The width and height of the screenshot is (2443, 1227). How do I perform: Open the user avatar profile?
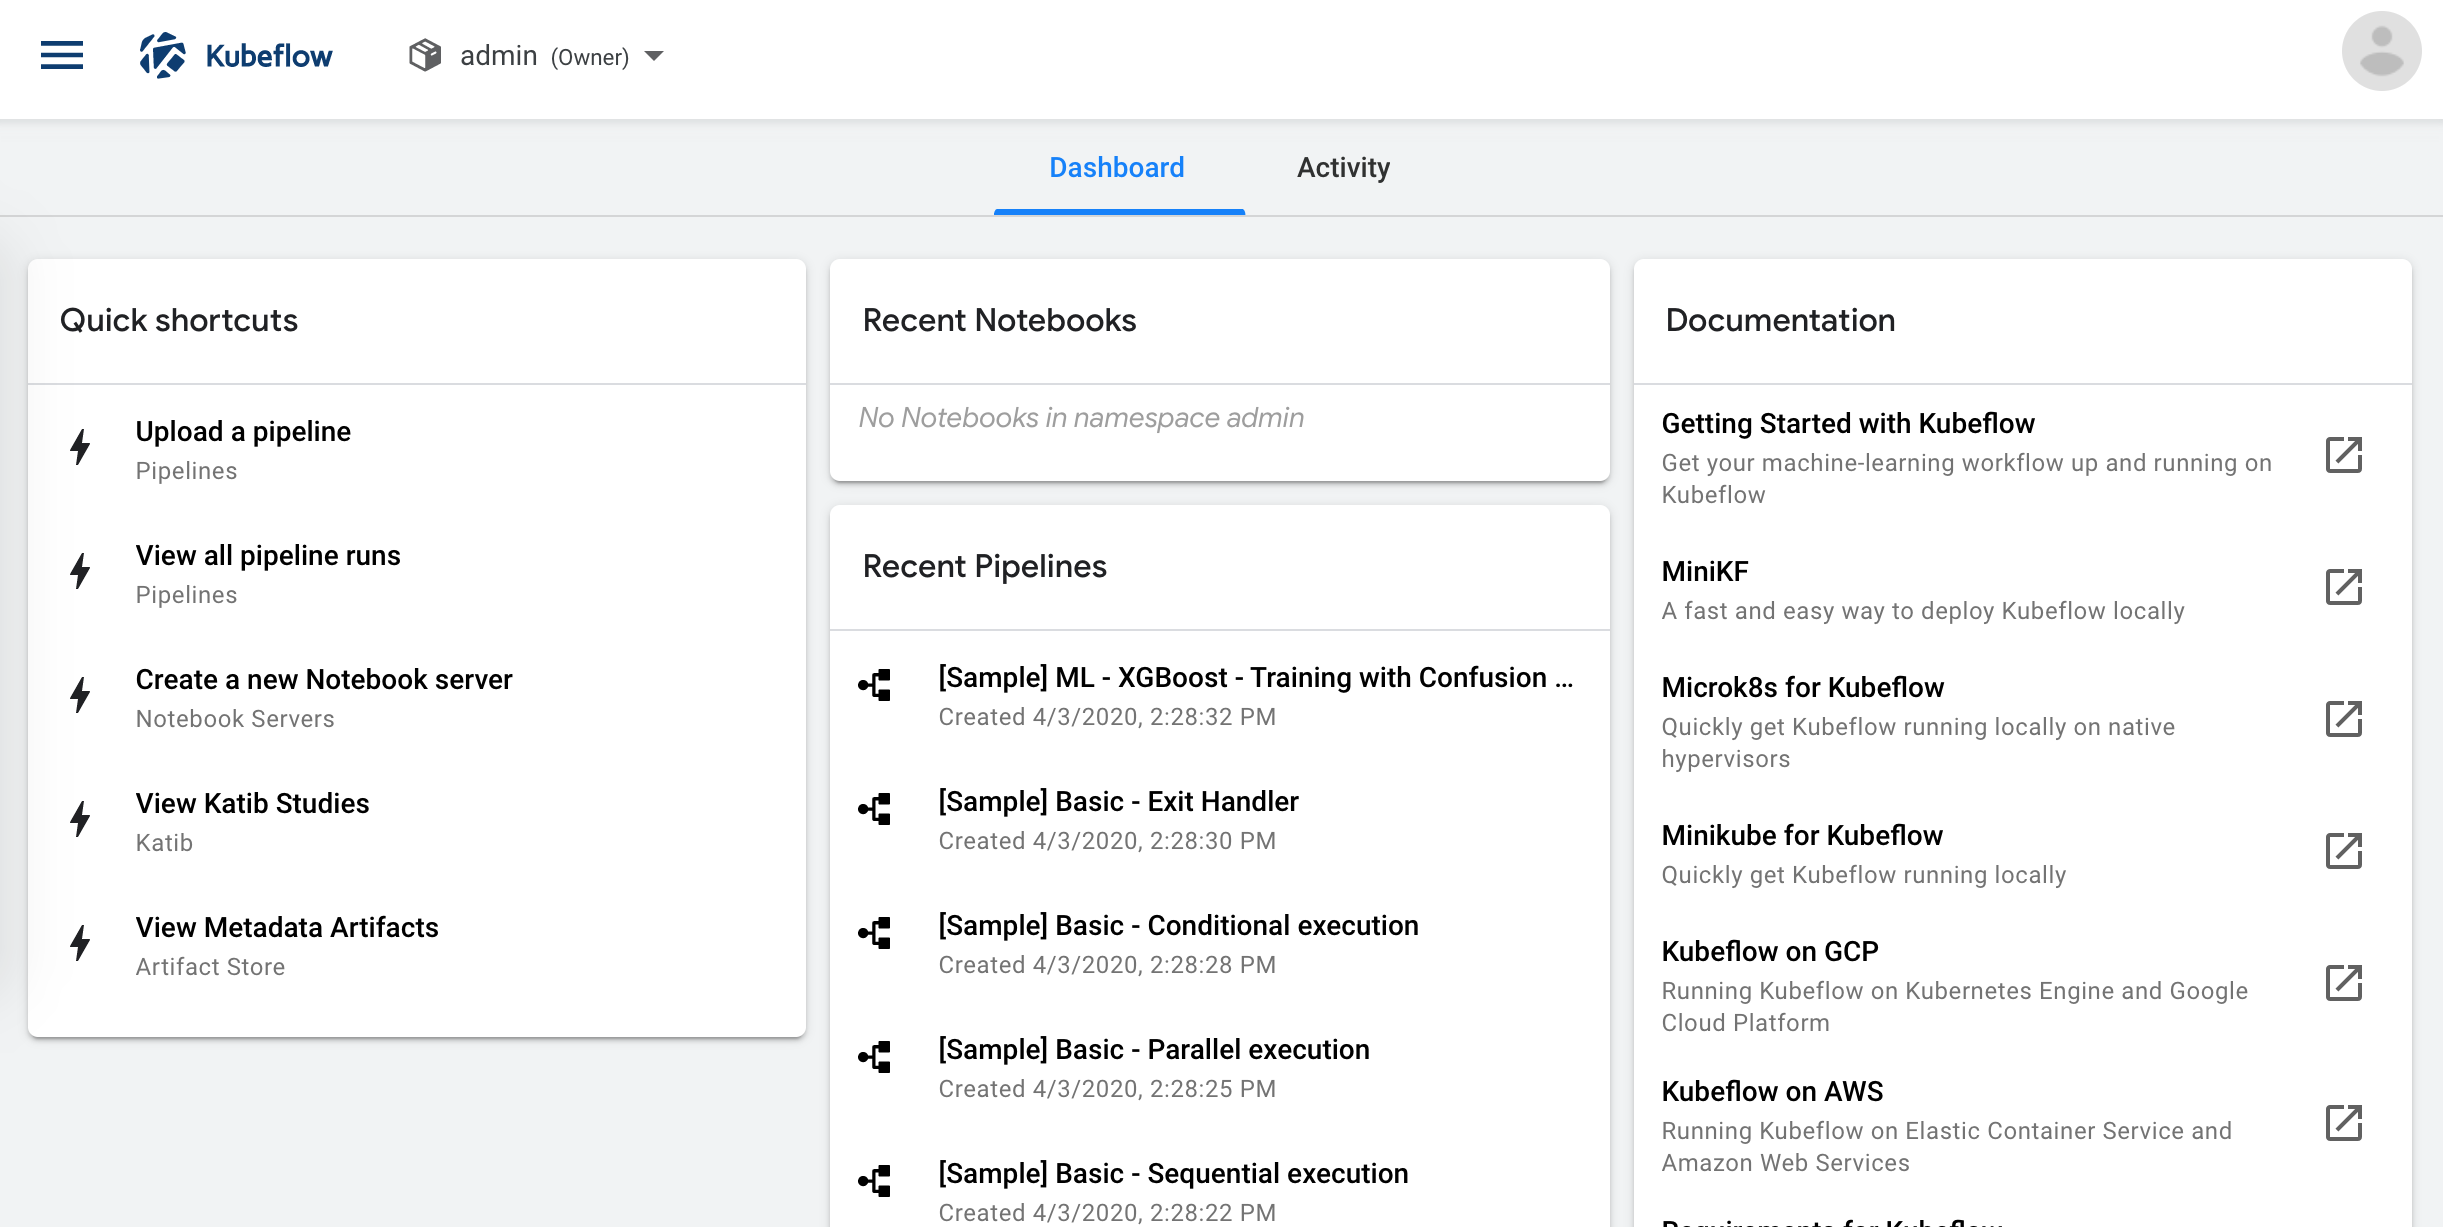pos(2381,51)
